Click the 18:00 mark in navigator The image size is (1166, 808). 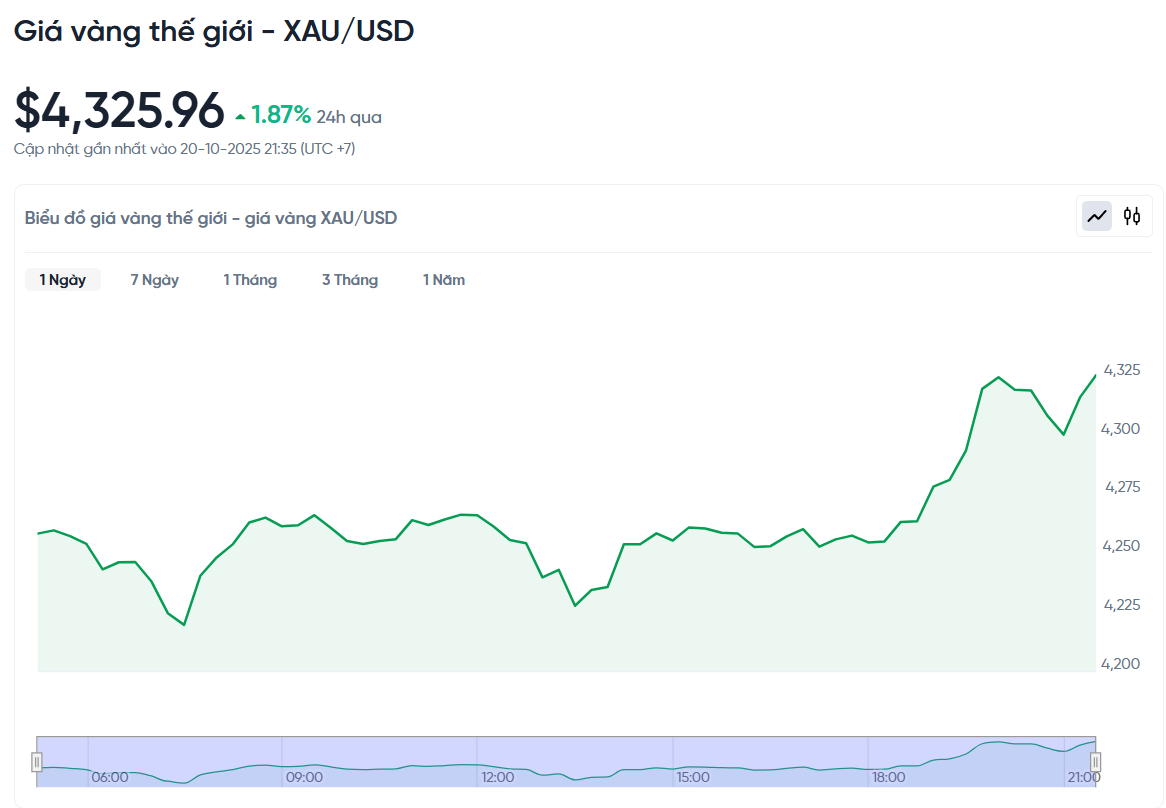(x=888, y=777)
